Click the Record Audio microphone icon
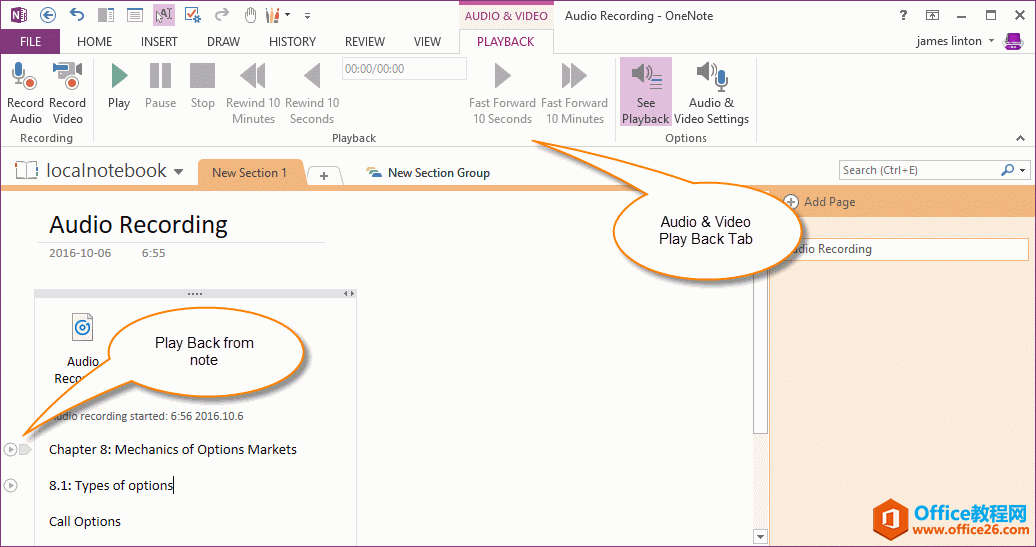The height and width of the screenshot is (547, 1036). [x=24, y=78]
